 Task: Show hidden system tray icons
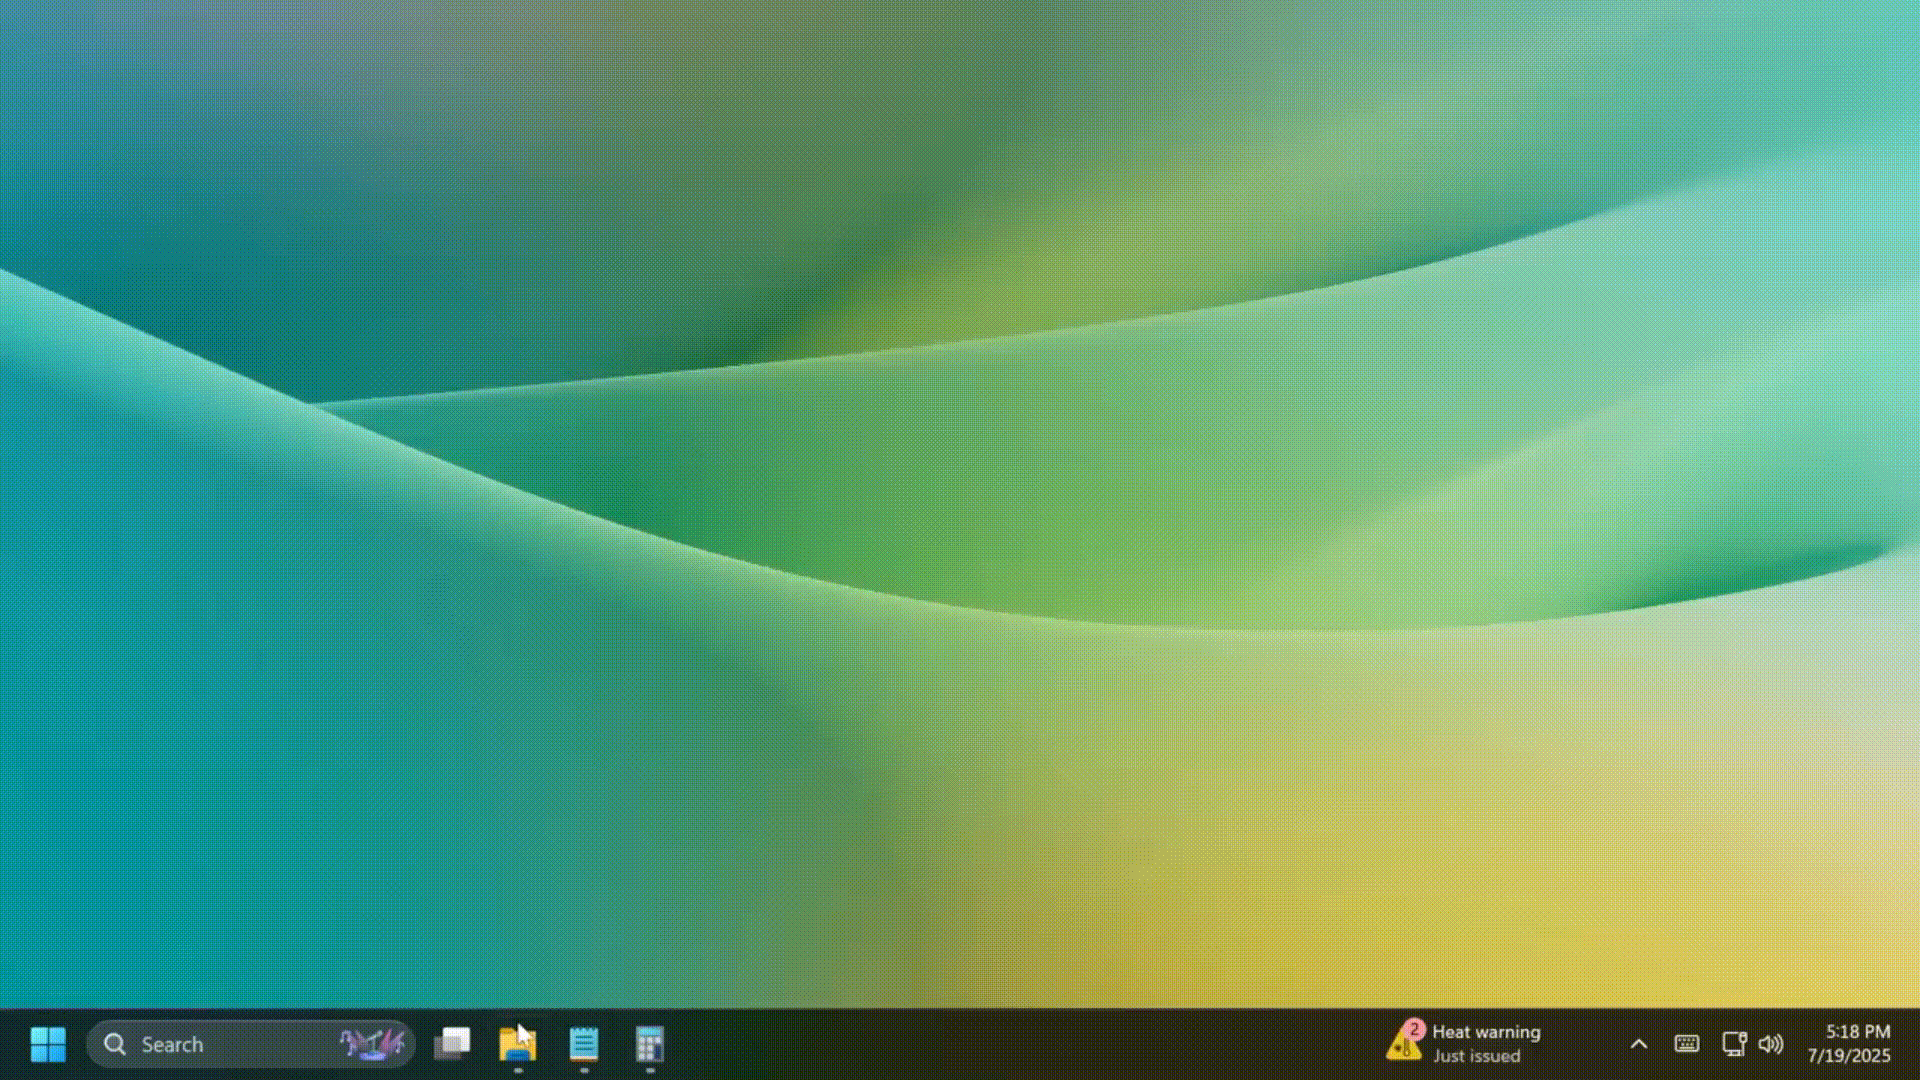click(1638, 1044)
